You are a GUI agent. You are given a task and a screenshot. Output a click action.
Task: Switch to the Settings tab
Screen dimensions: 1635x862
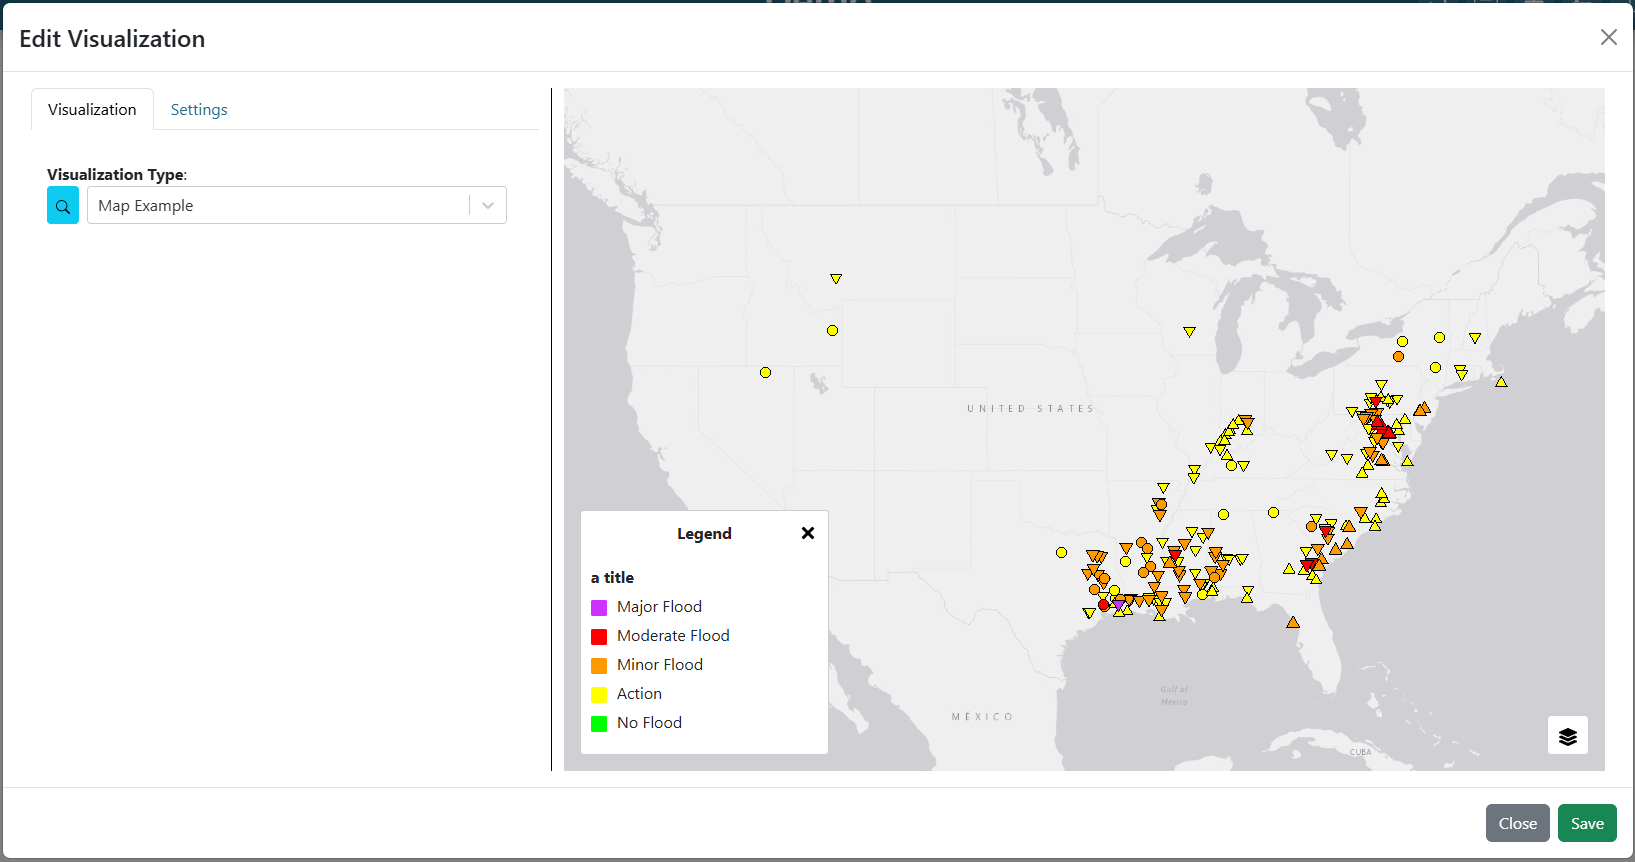tap(199, 110)
